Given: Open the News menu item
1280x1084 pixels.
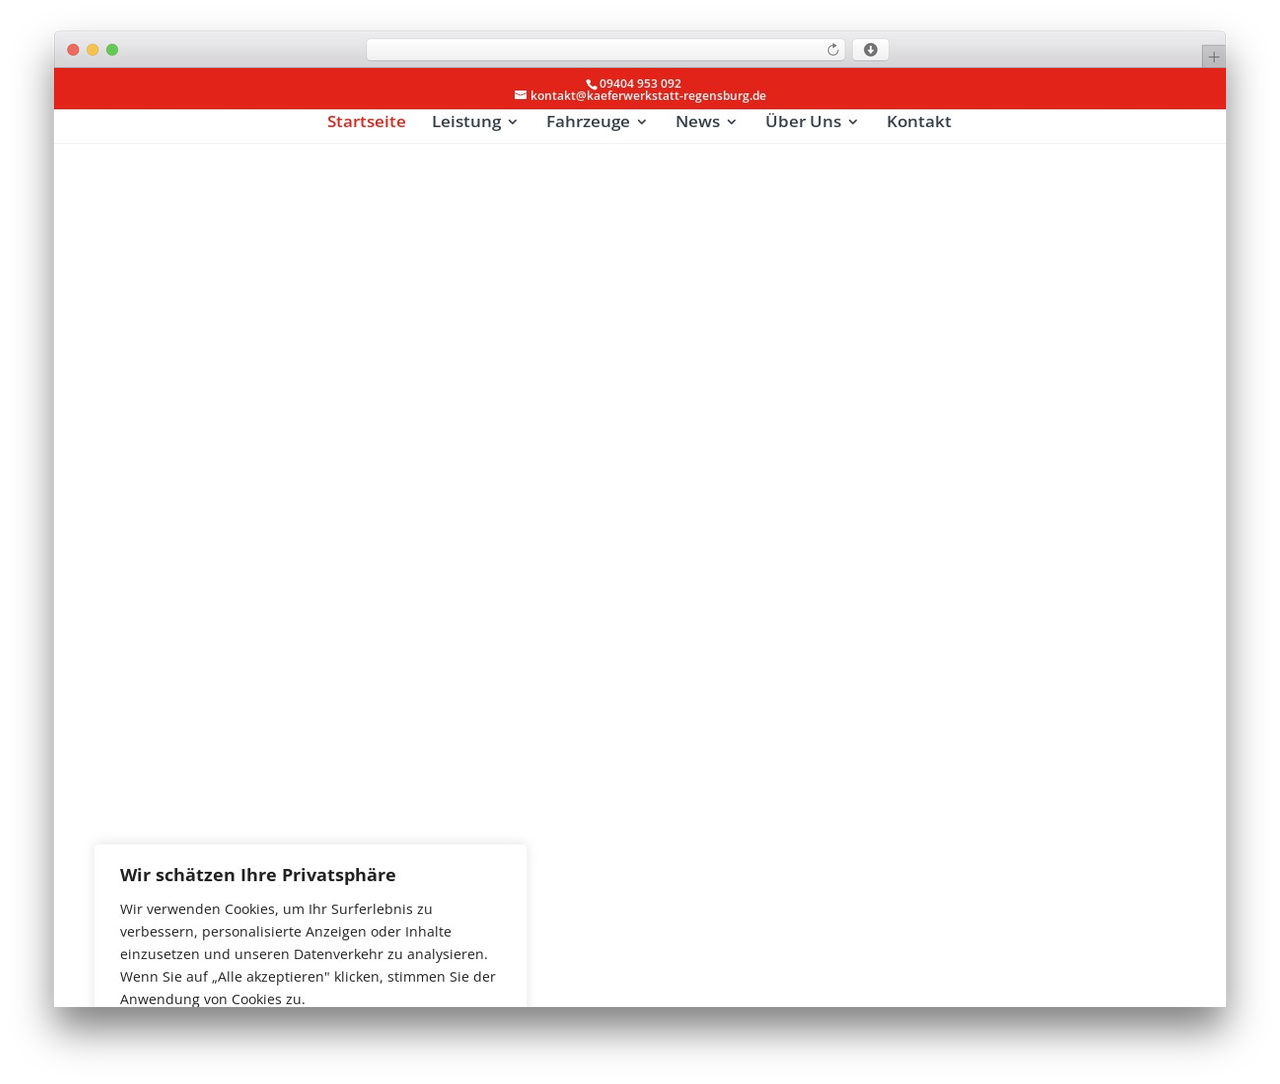Looking at the screenshot, I should tap(697, 121).
